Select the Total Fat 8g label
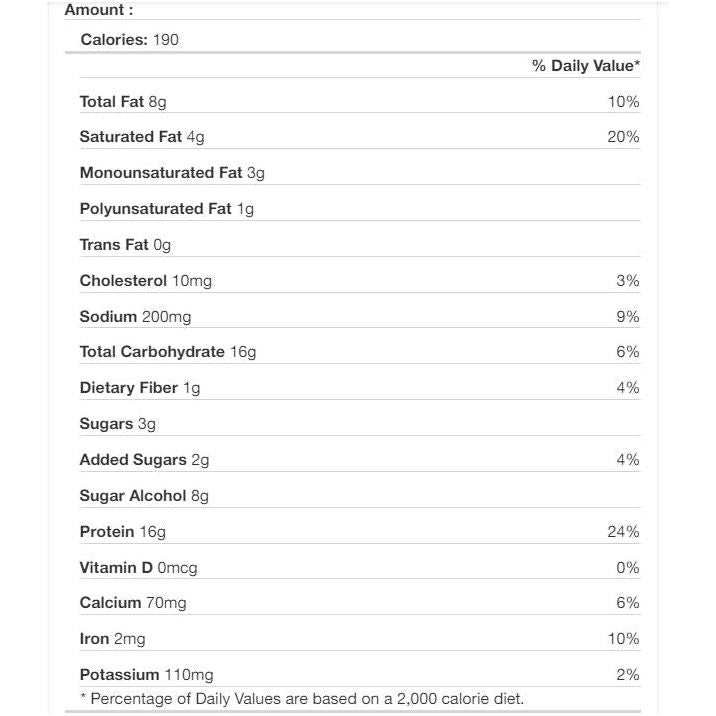Image resolution: width=716 pixels, height=716 pixels. point(123,102)
